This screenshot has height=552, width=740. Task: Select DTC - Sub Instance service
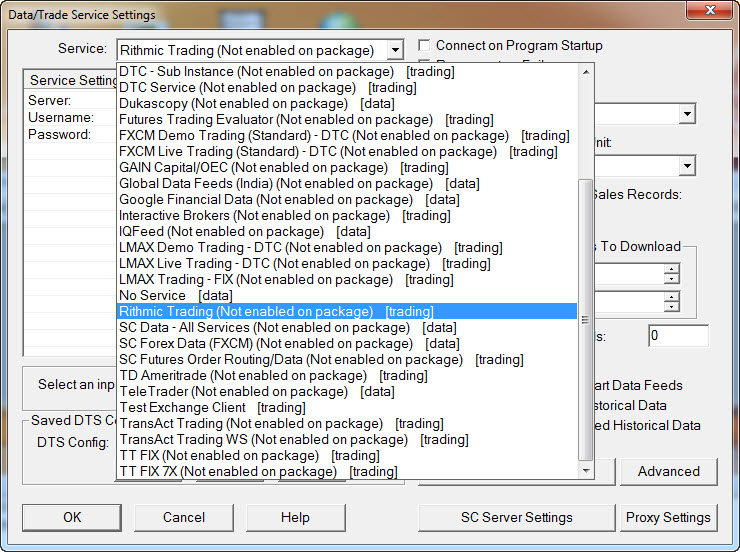[x=346, y=72]
